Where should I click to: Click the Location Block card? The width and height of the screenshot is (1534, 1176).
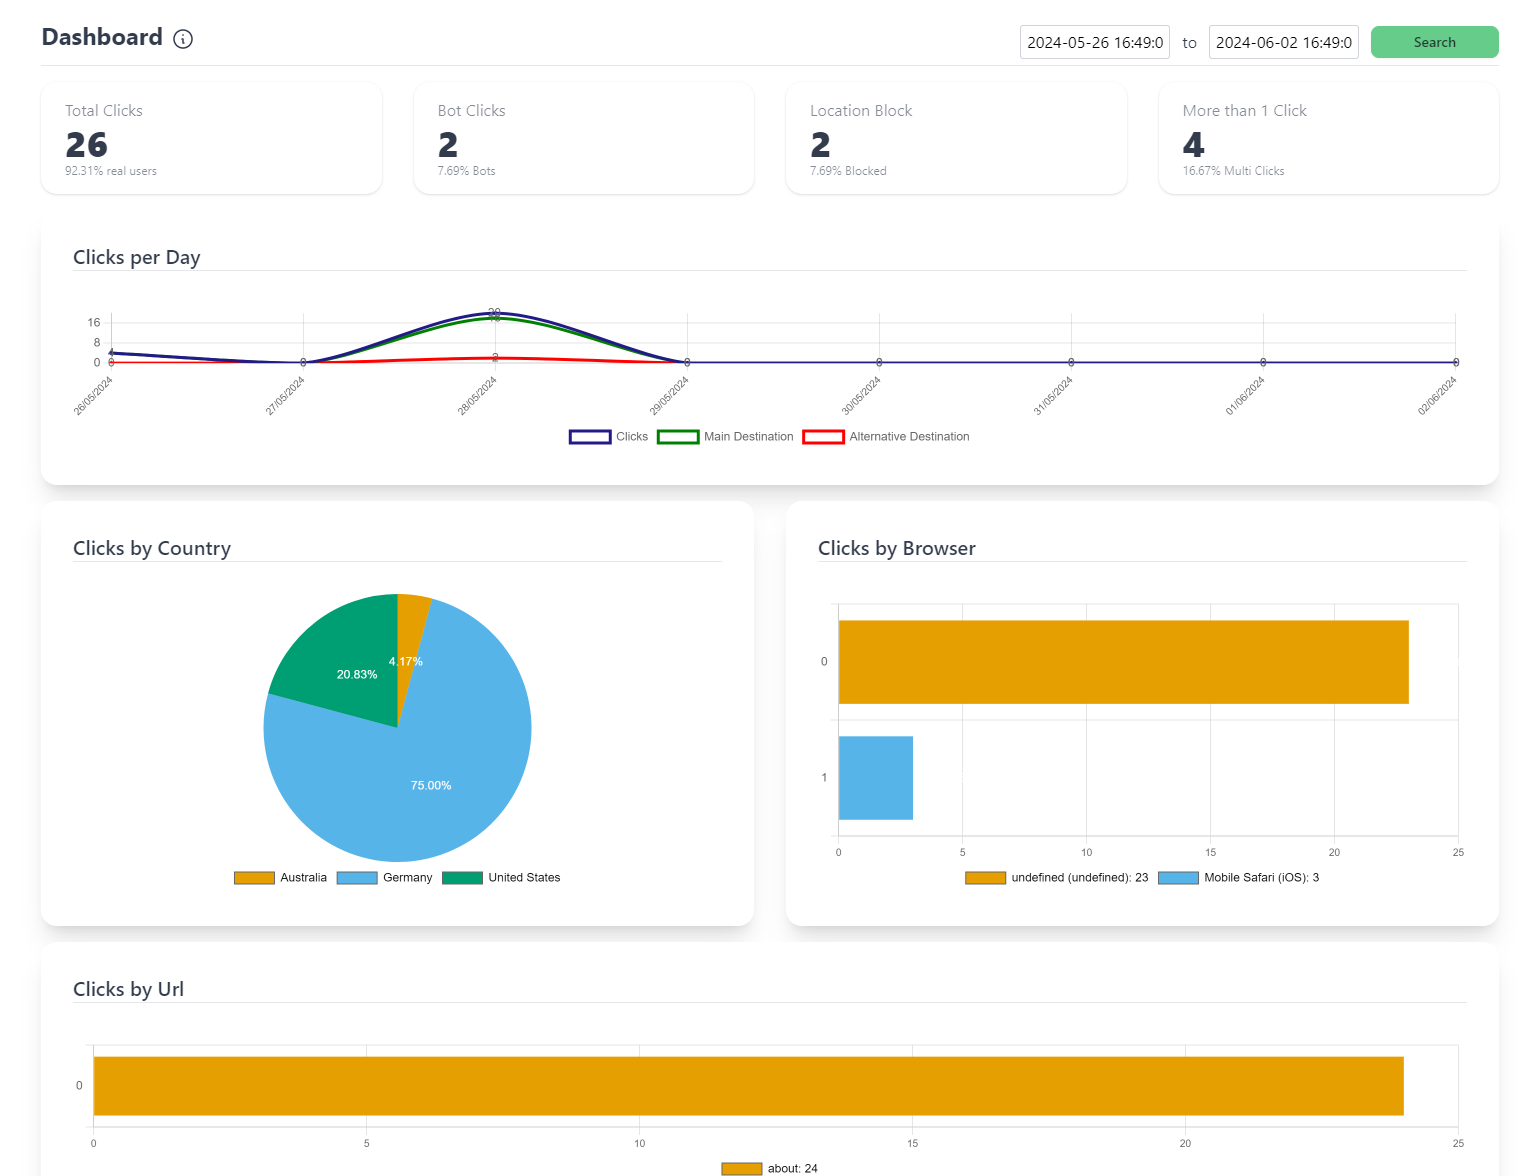[956, 138]
